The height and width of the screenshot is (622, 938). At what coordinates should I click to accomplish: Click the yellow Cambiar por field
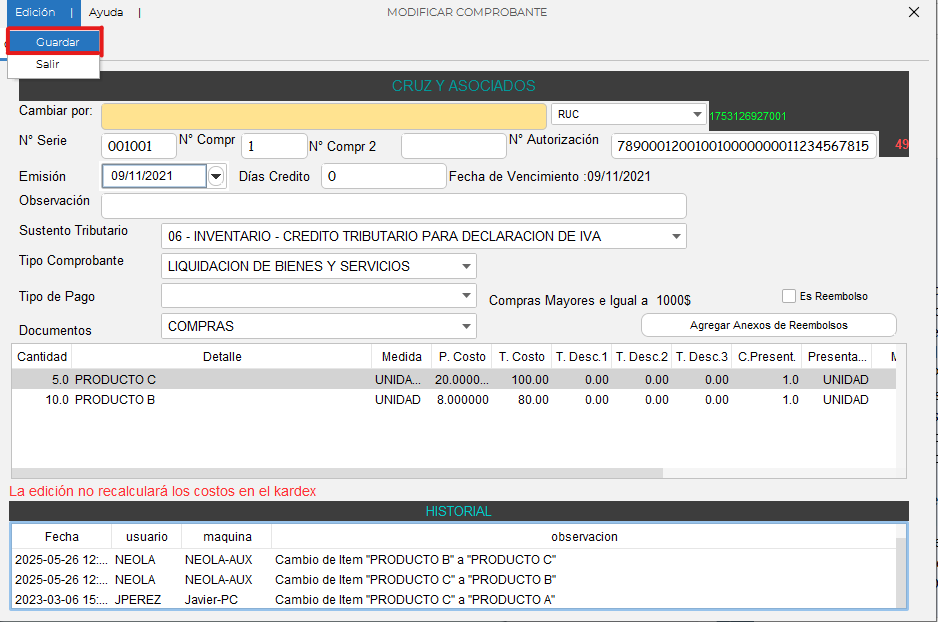323,115
